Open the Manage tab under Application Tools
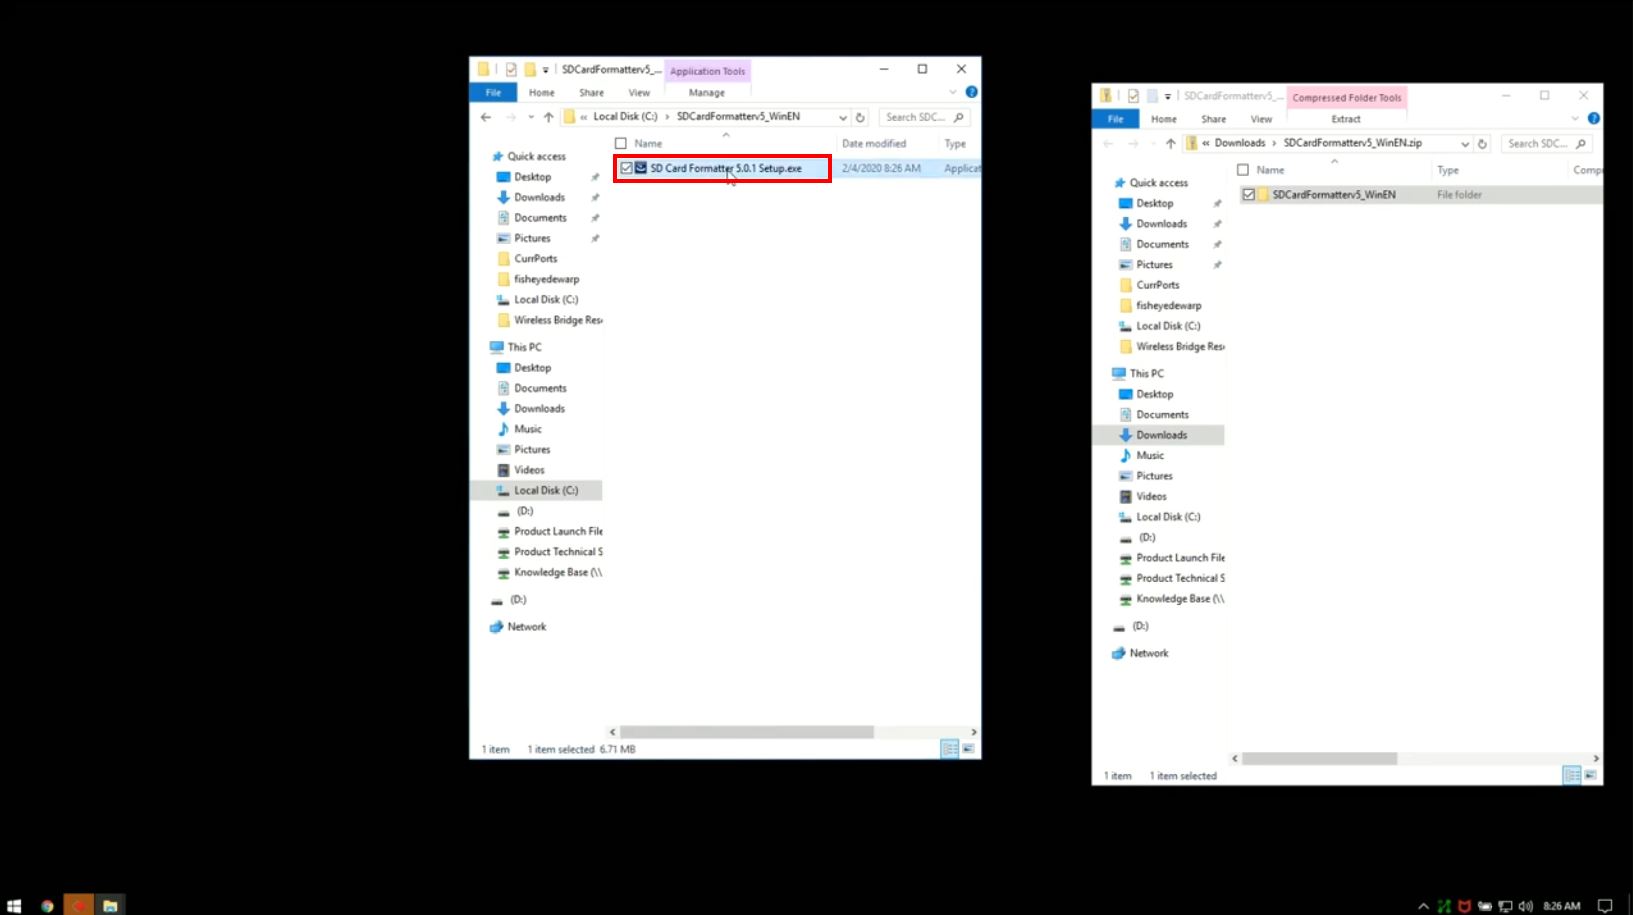1633x915 pixels. coord(707,93)
